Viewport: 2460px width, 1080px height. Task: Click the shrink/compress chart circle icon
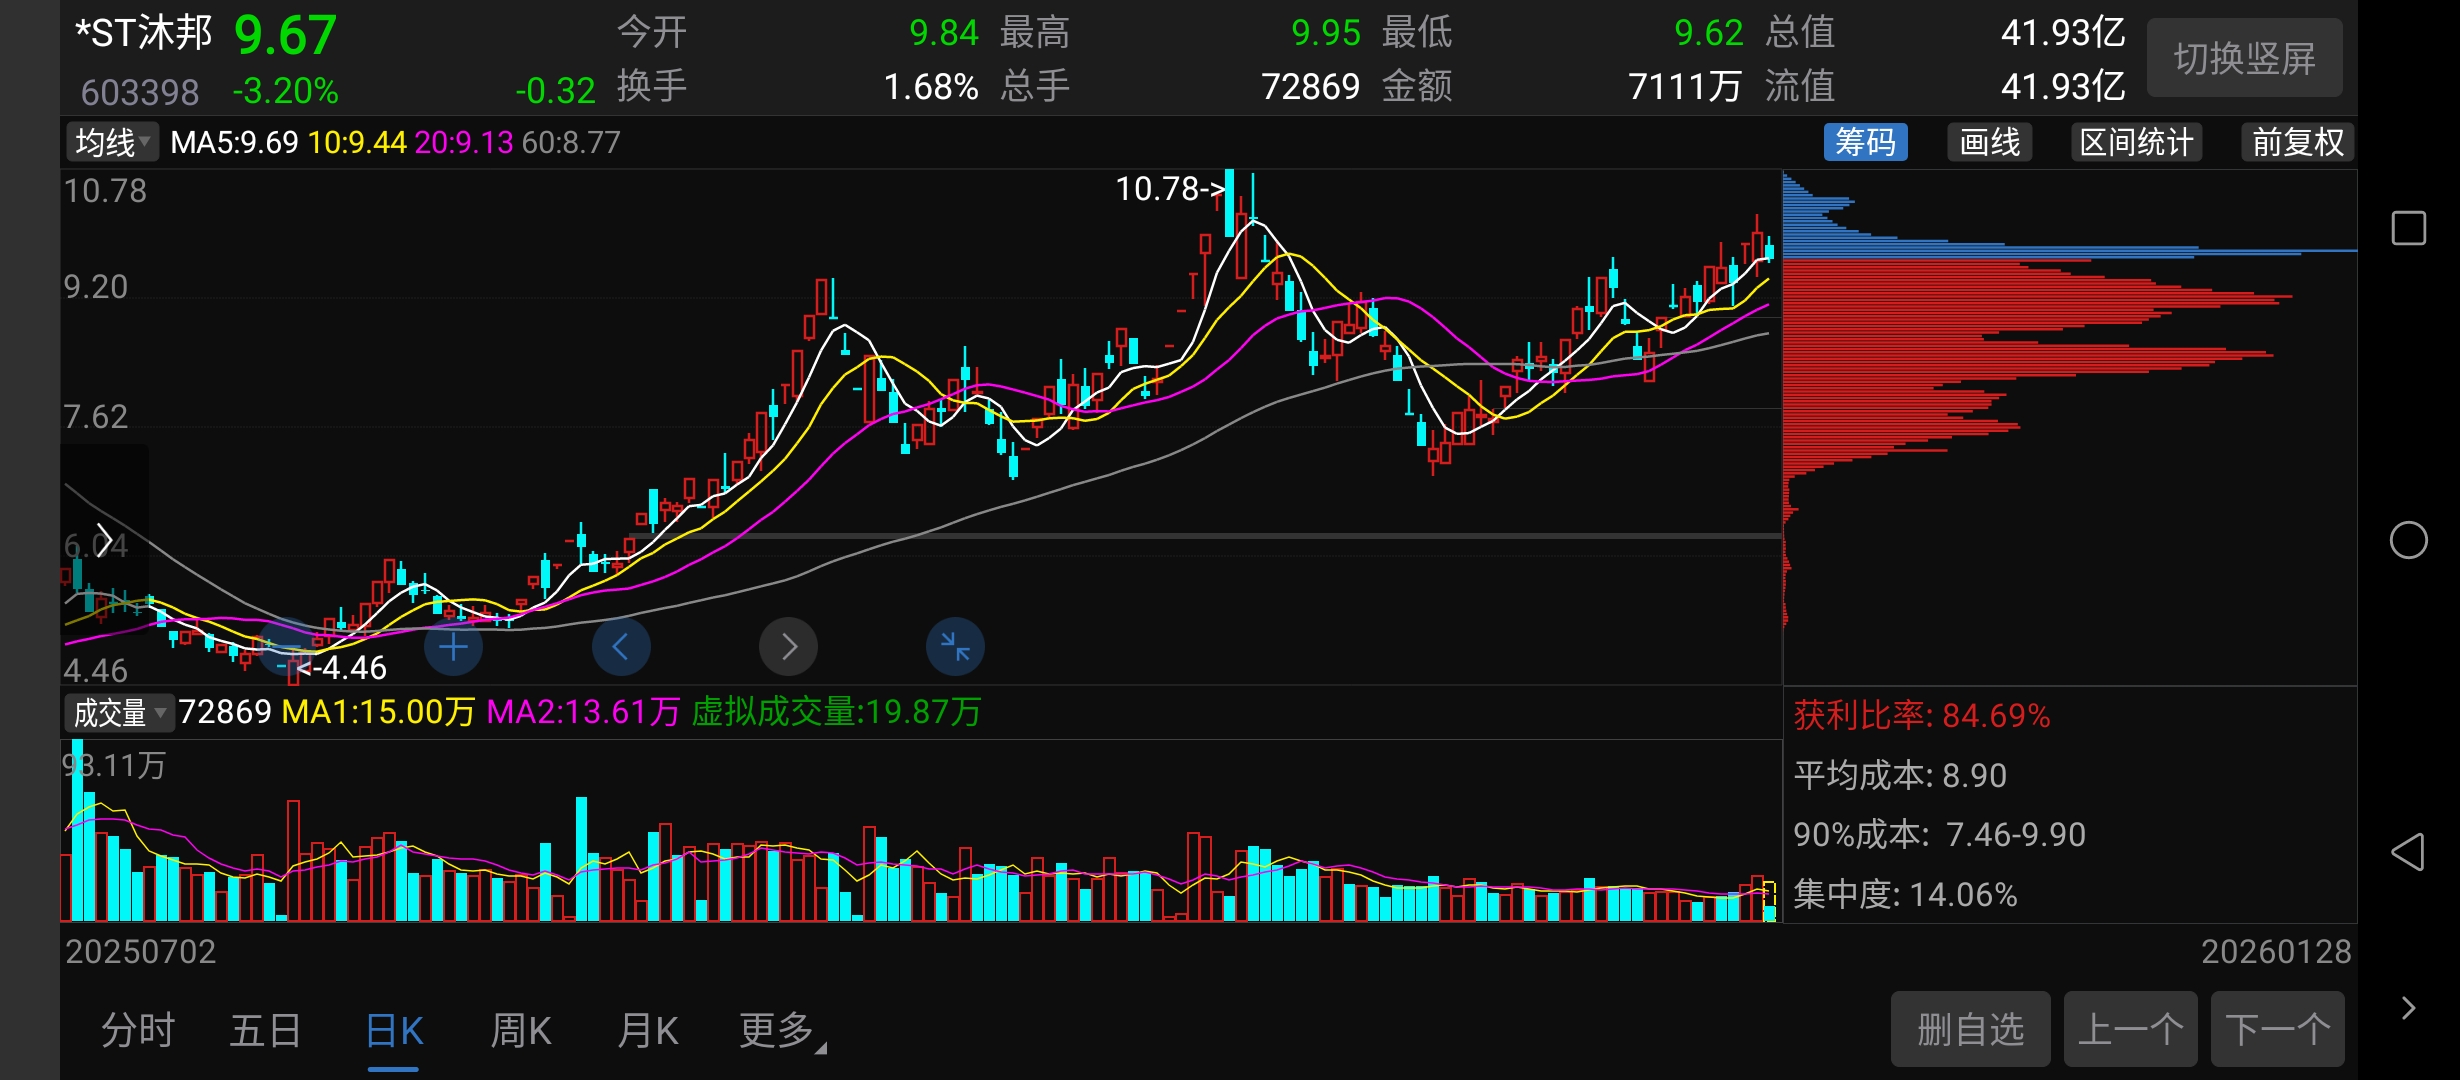click(955, 647)
